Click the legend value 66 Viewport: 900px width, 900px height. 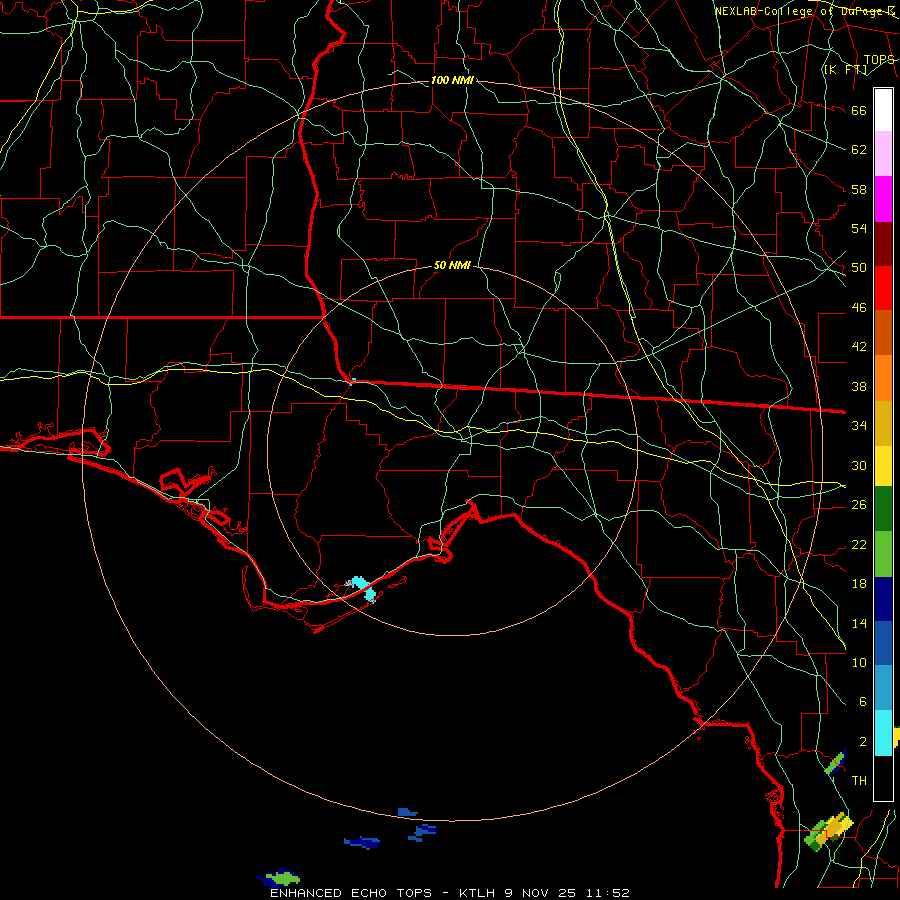(x=859, y=111)
